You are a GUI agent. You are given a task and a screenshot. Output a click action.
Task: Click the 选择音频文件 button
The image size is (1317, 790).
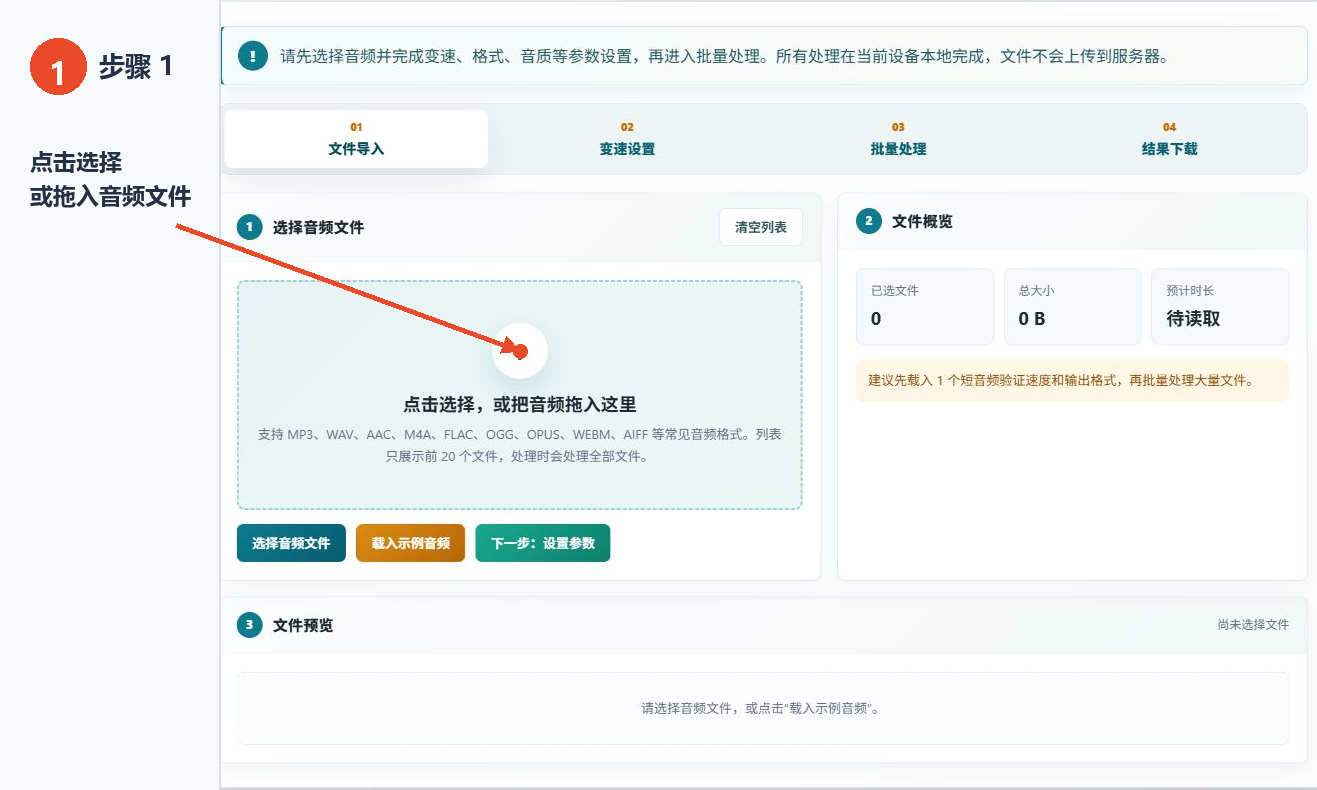pos(291,543)
